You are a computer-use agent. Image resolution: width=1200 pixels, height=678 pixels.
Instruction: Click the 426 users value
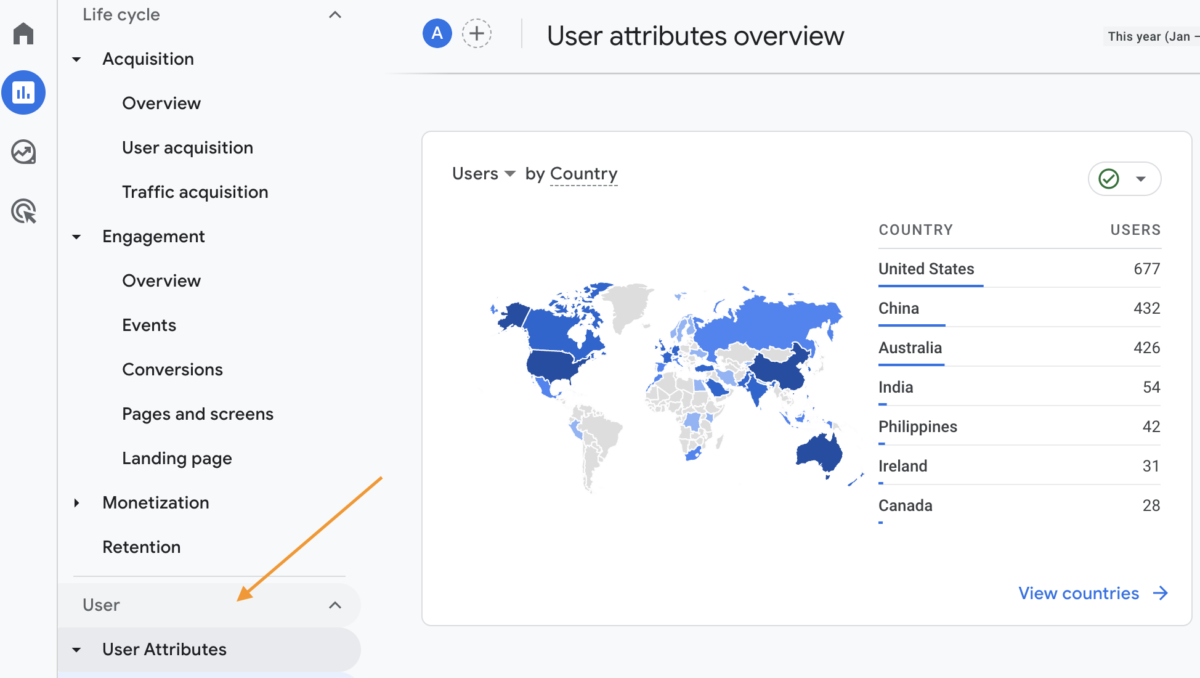pyautogui.click(x=1147, y=348)
